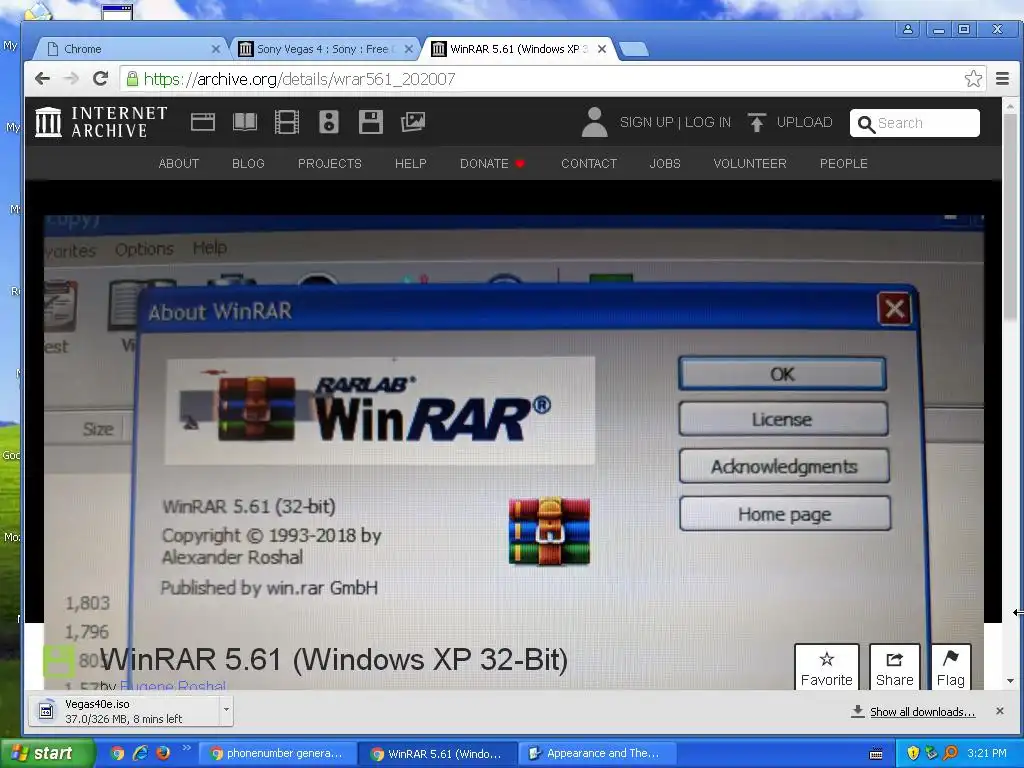The image size is (1024, 768).
Task: Launch Chrome from the quick launch bar
Action: pyautogui.click(x=118, y=753)
